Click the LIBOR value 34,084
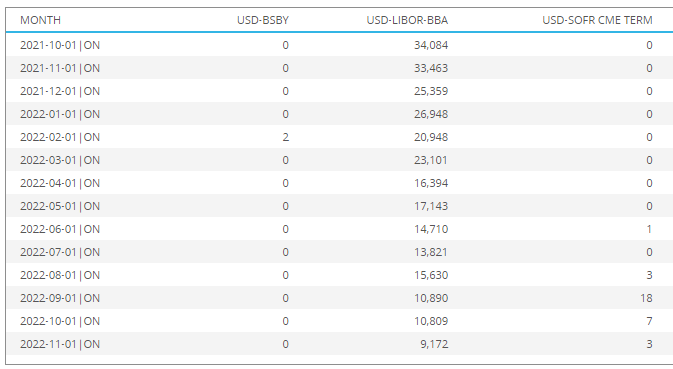 coord(430,45)
